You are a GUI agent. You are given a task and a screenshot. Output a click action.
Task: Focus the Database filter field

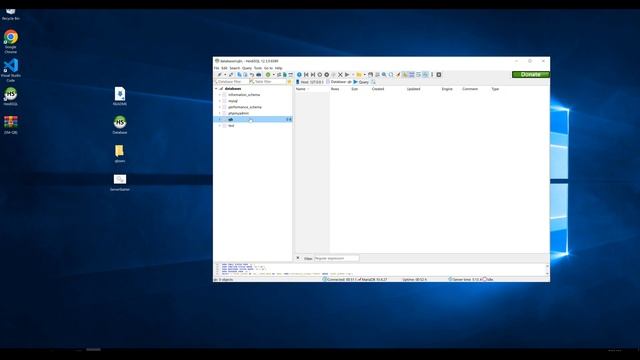(231, 82)
